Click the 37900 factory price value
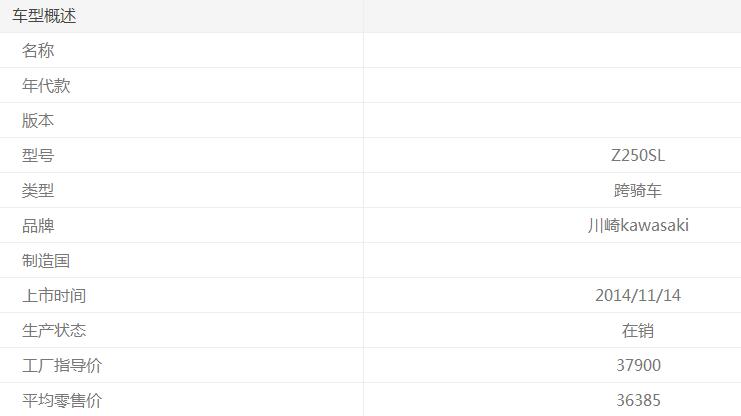 click(637, 366)
